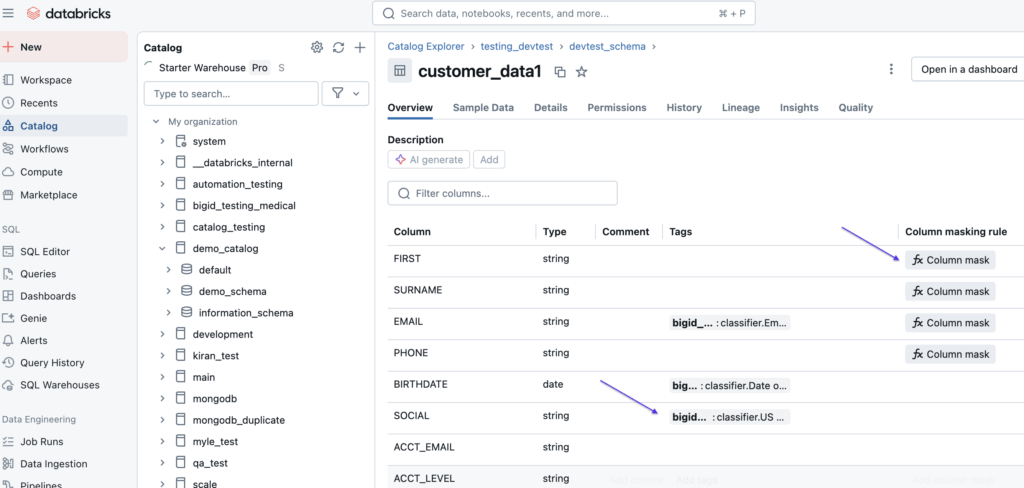Screen dimensions: 1024x488
Task: Click SOCIAL row classifier tag
Action: click(730, 416)
